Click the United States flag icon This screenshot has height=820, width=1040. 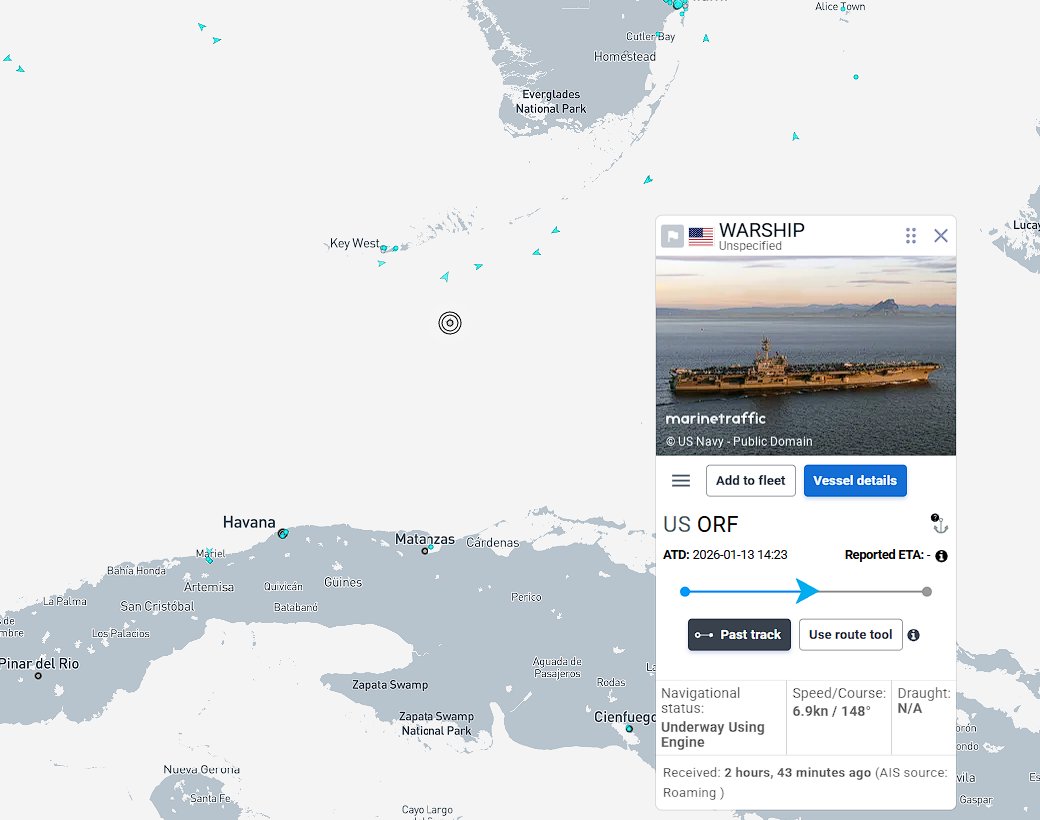[x=701, y=236]
